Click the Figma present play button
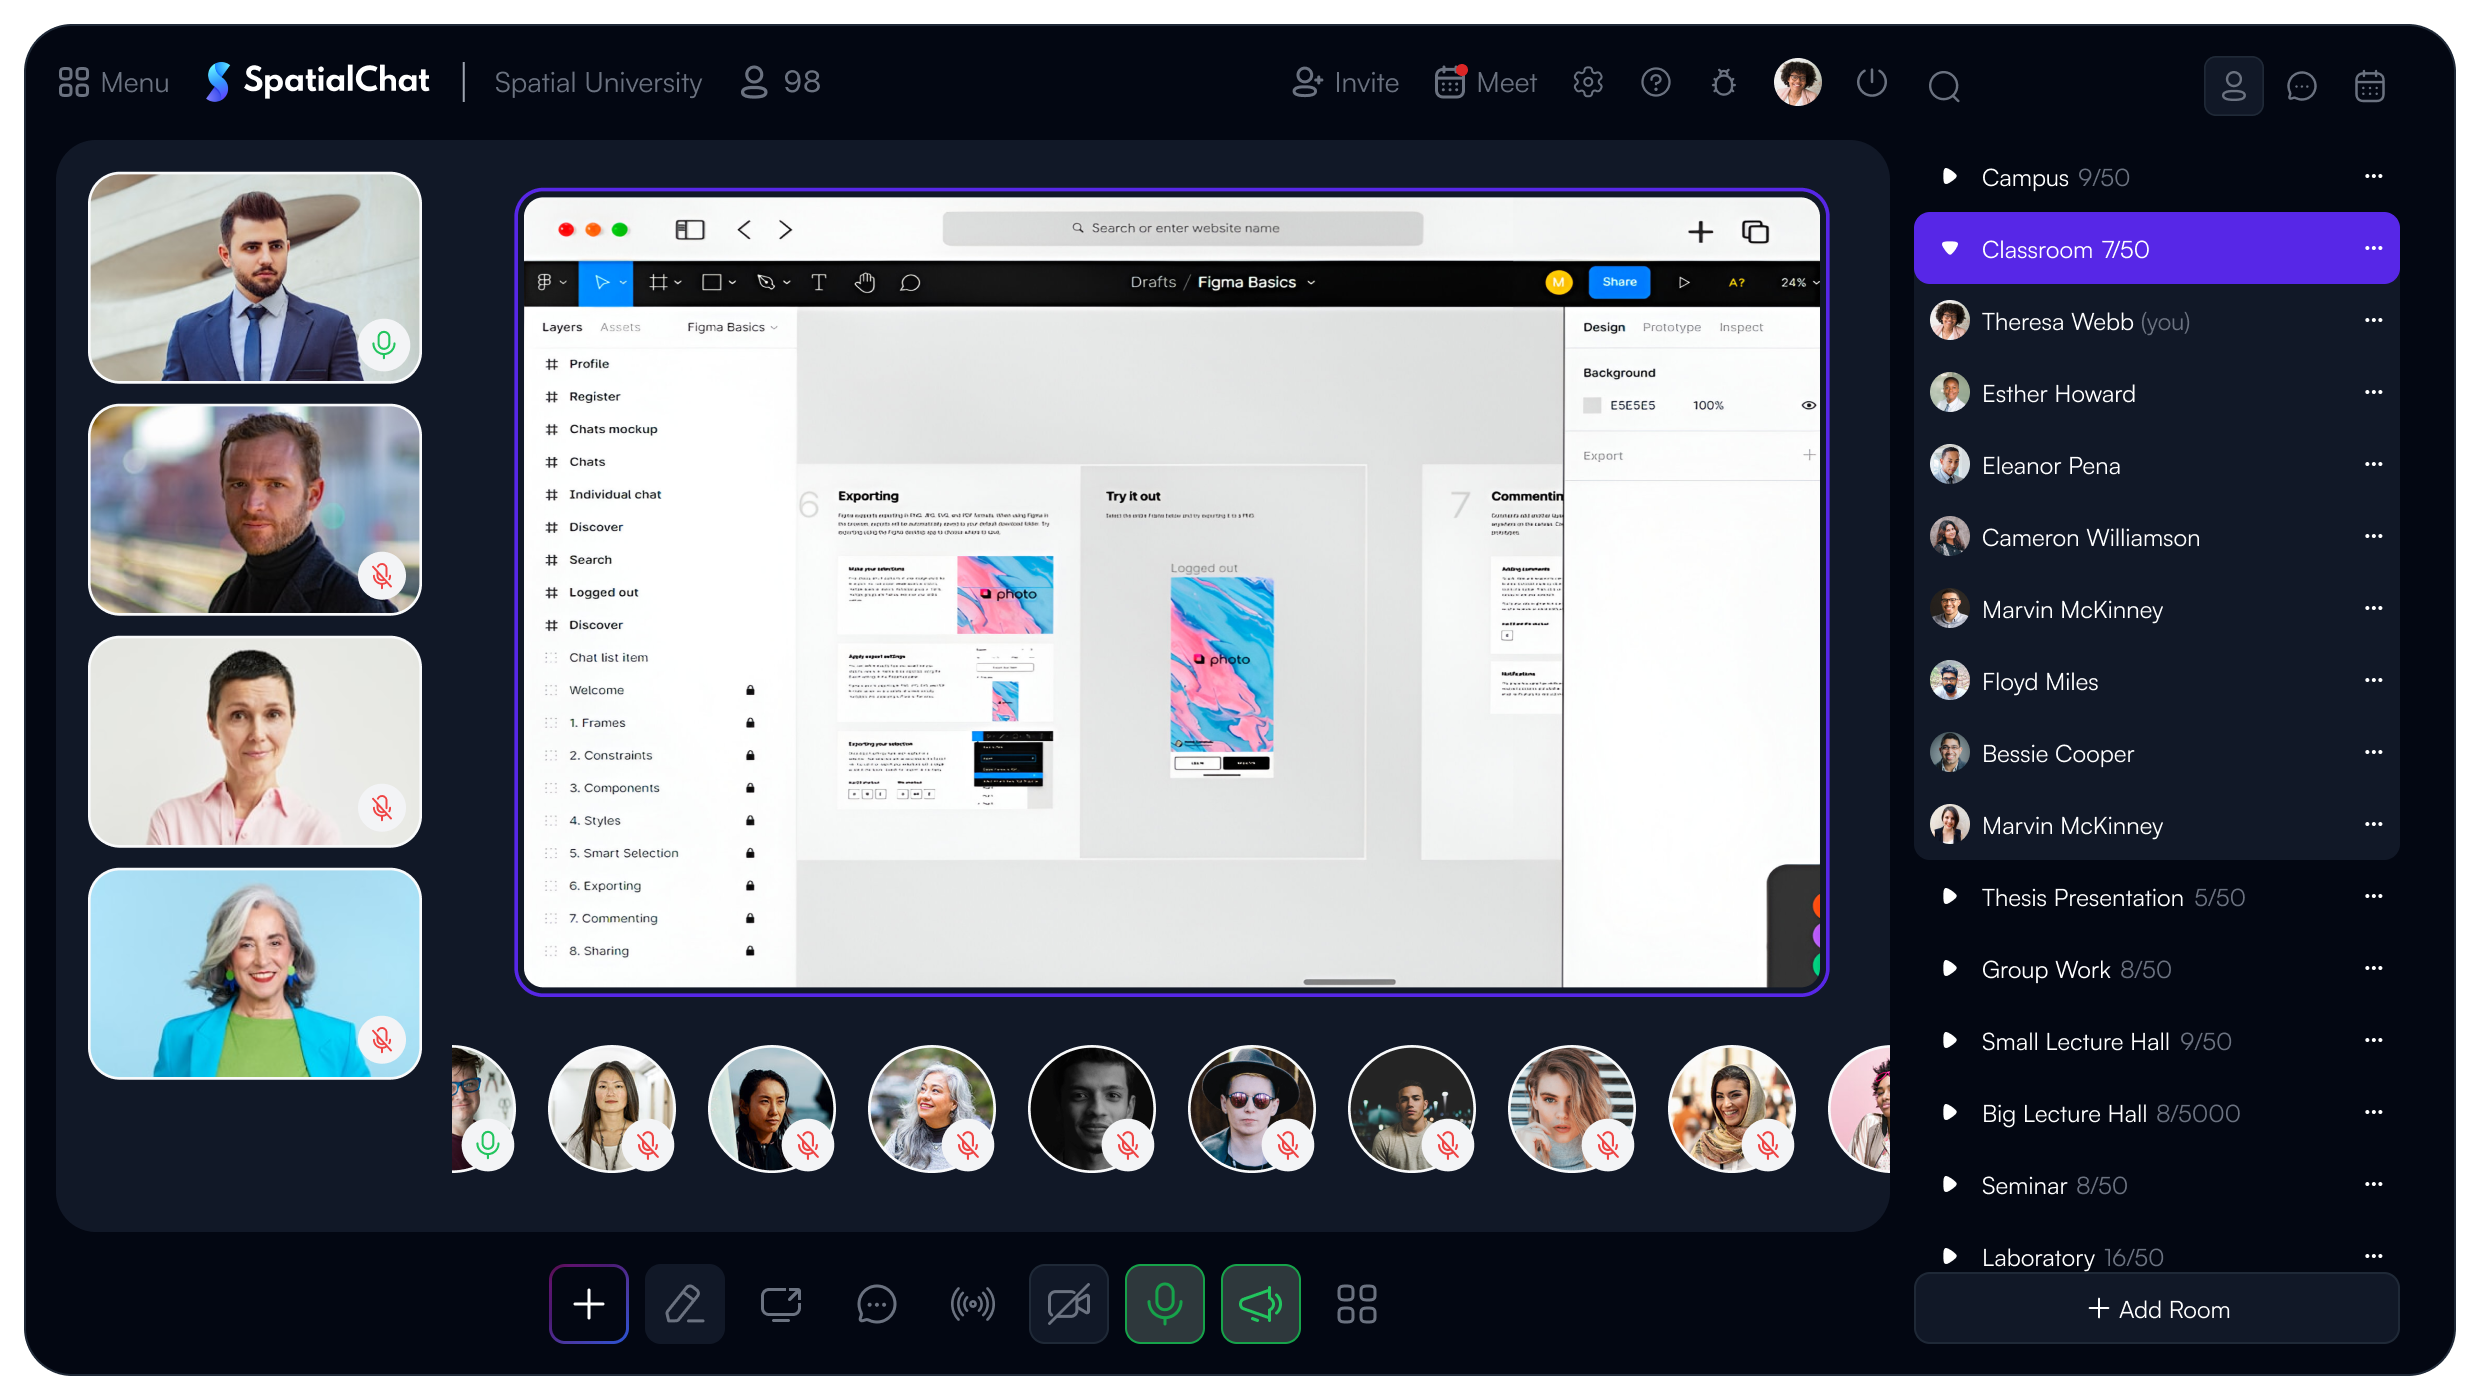 (x=1684, y=283)
